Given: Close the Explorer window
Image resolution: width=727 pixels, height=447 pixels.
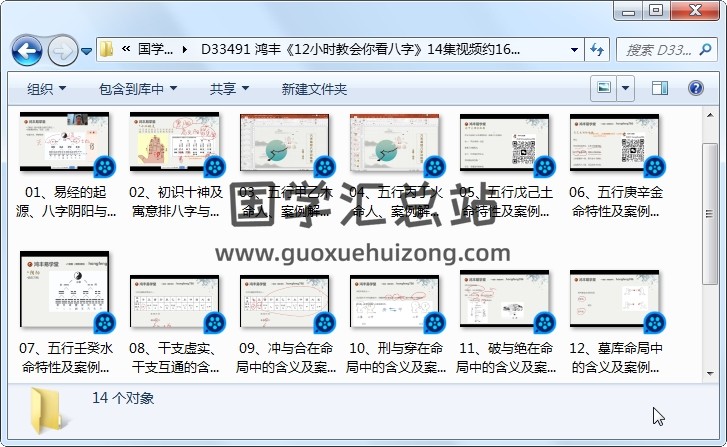Looking at the screenshot, I should (x=695, y=11).
